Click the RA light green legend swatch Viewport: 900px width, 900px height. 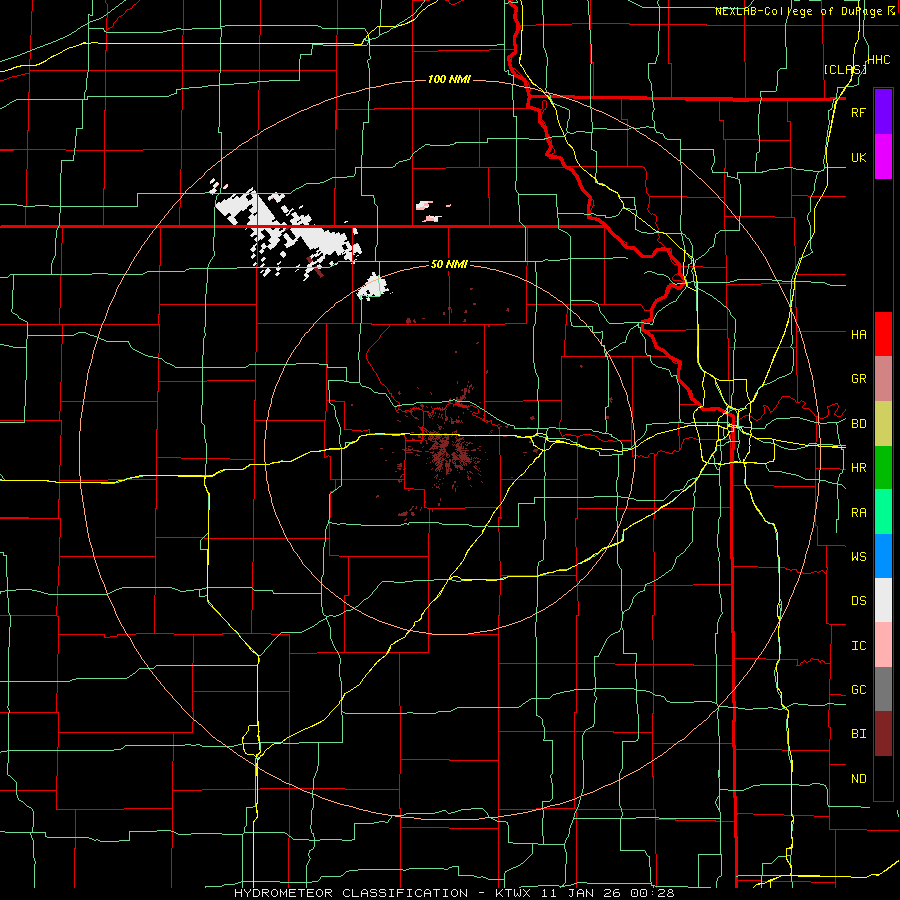(883, 512)
